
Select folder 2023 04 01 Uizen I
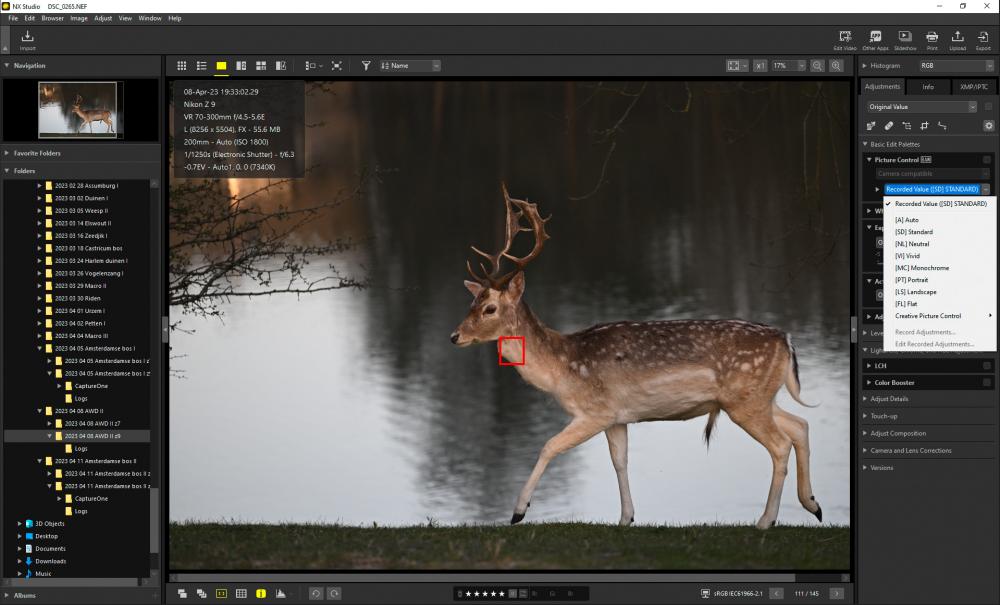(80, 311)
